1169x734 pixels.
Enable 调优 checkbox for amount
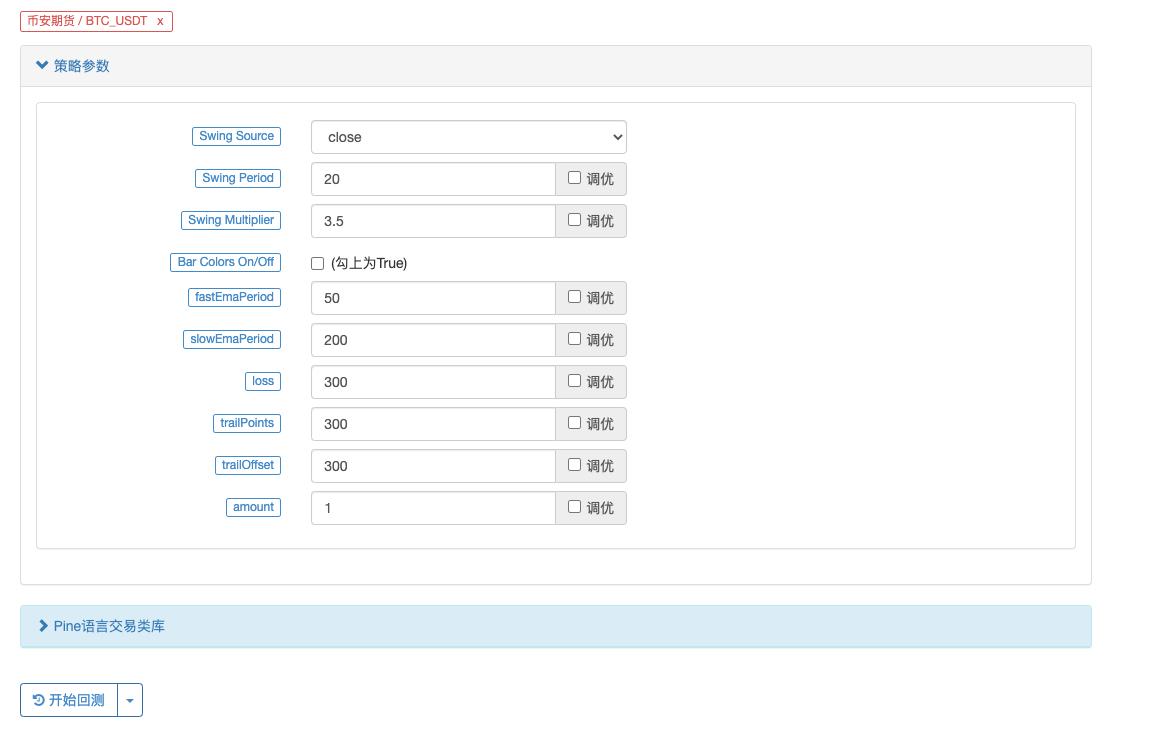pos(574,507)
